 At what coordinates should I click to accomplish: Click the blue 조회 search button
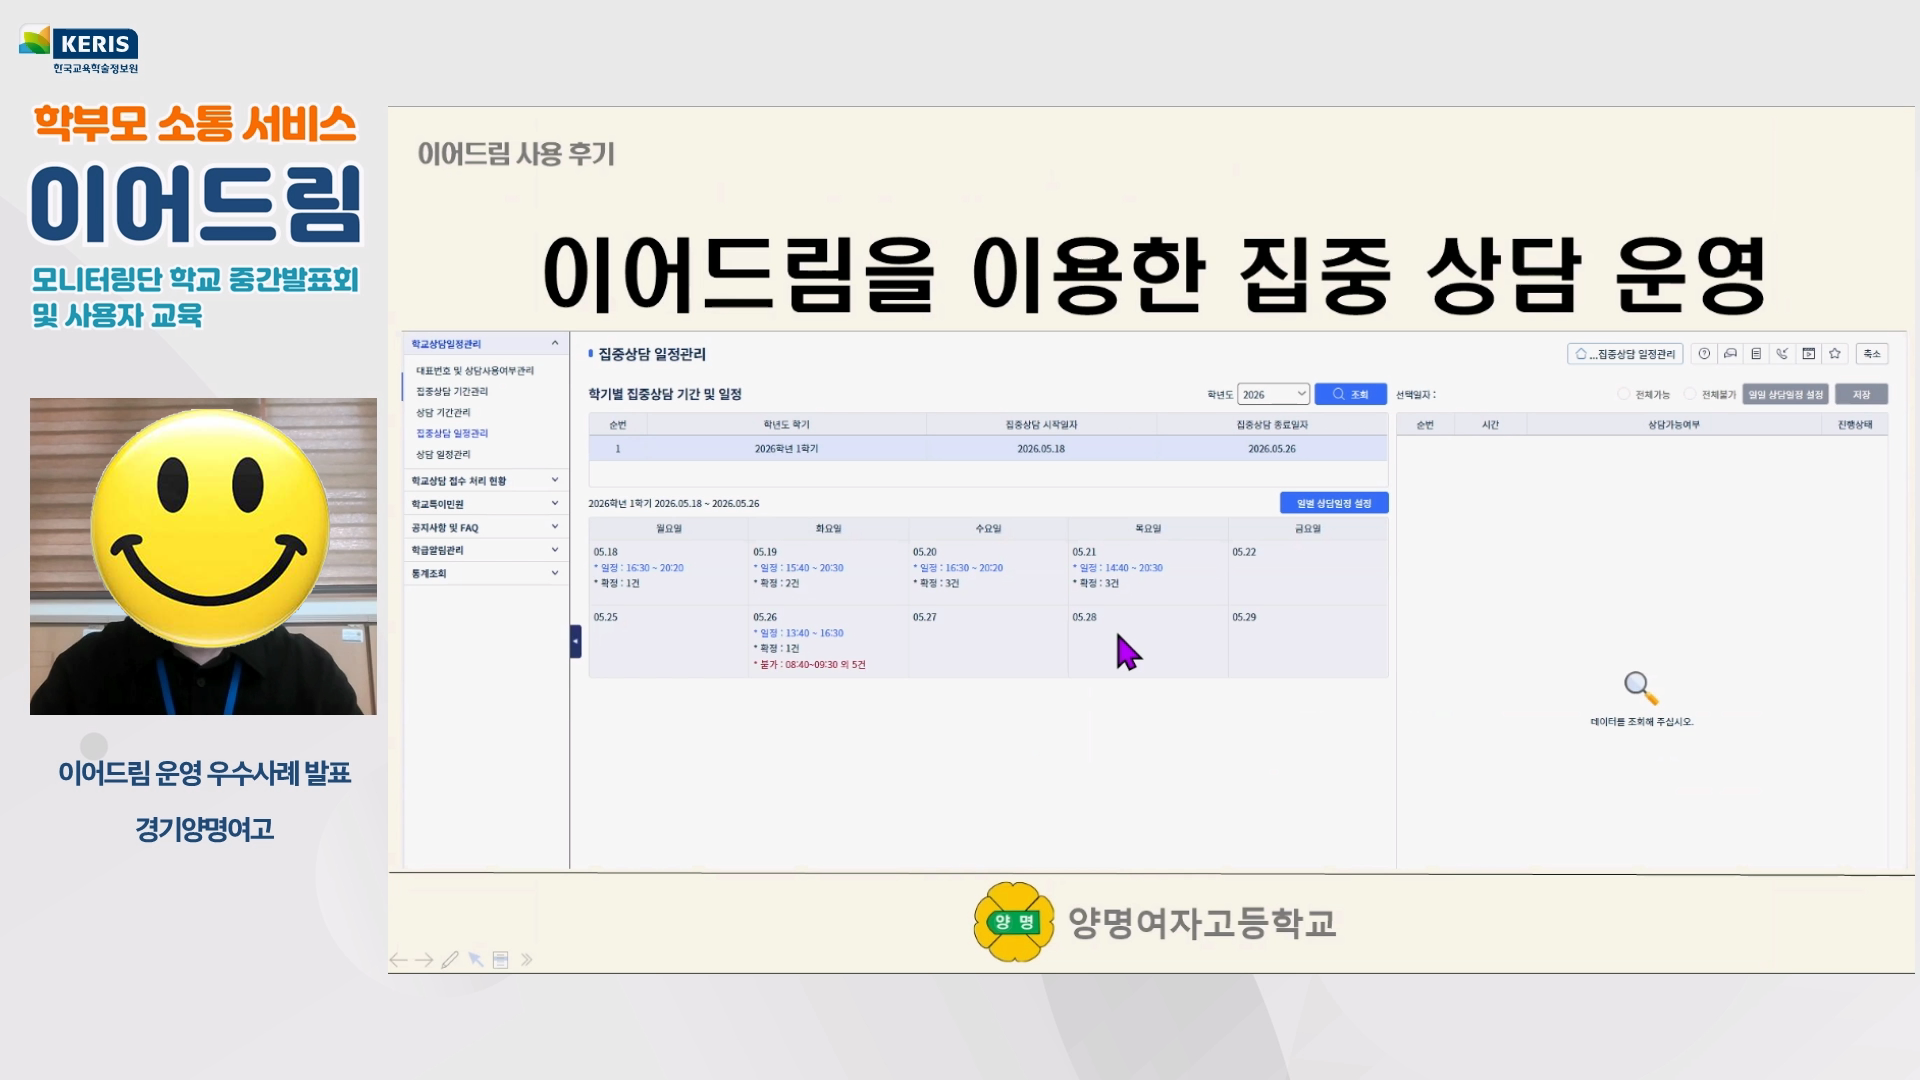tap(1350, 394)
